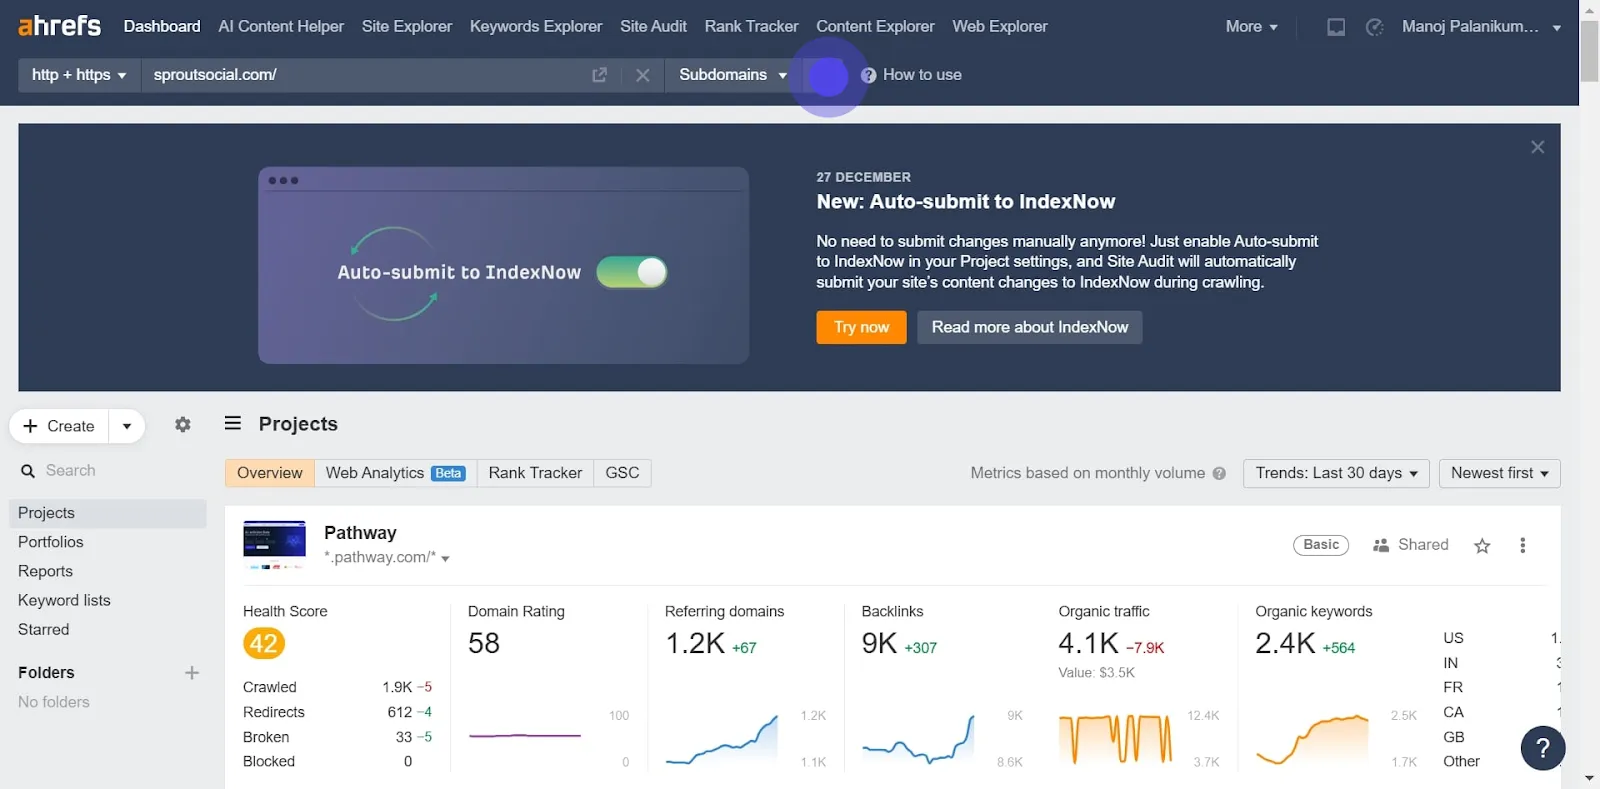This screenshot has width=1600, height=789.
Task: Click the Organic keywords 2.4K value
Action: tap(1286, 643)
